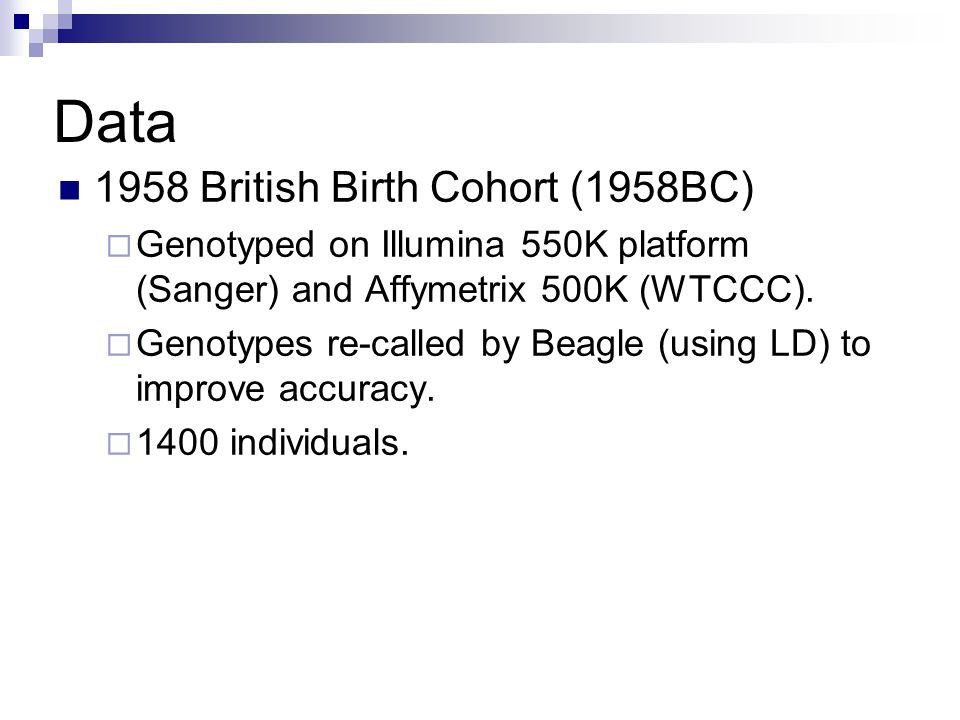
Task: Click the hollow square bullet beside 1400 individuals
Action: (x=119, y=444)
